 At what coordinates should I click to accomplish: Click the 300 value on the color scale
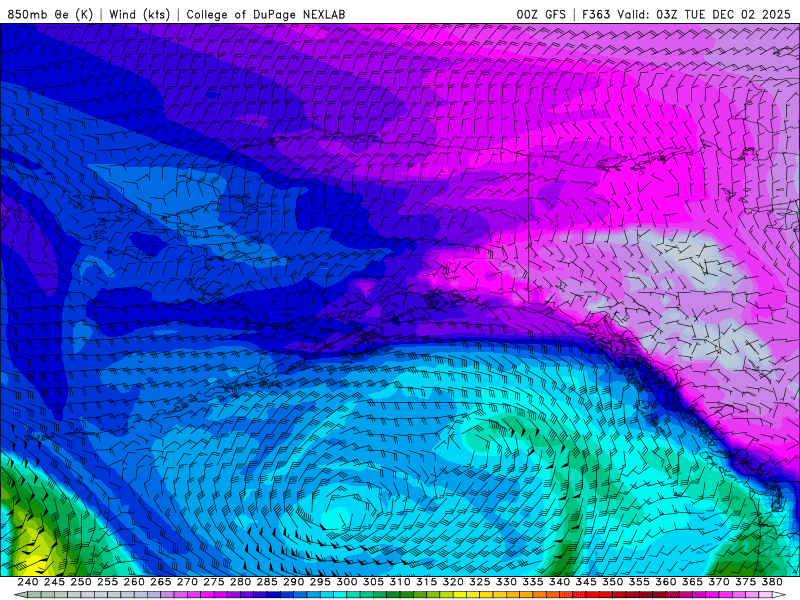pos(346,582)
